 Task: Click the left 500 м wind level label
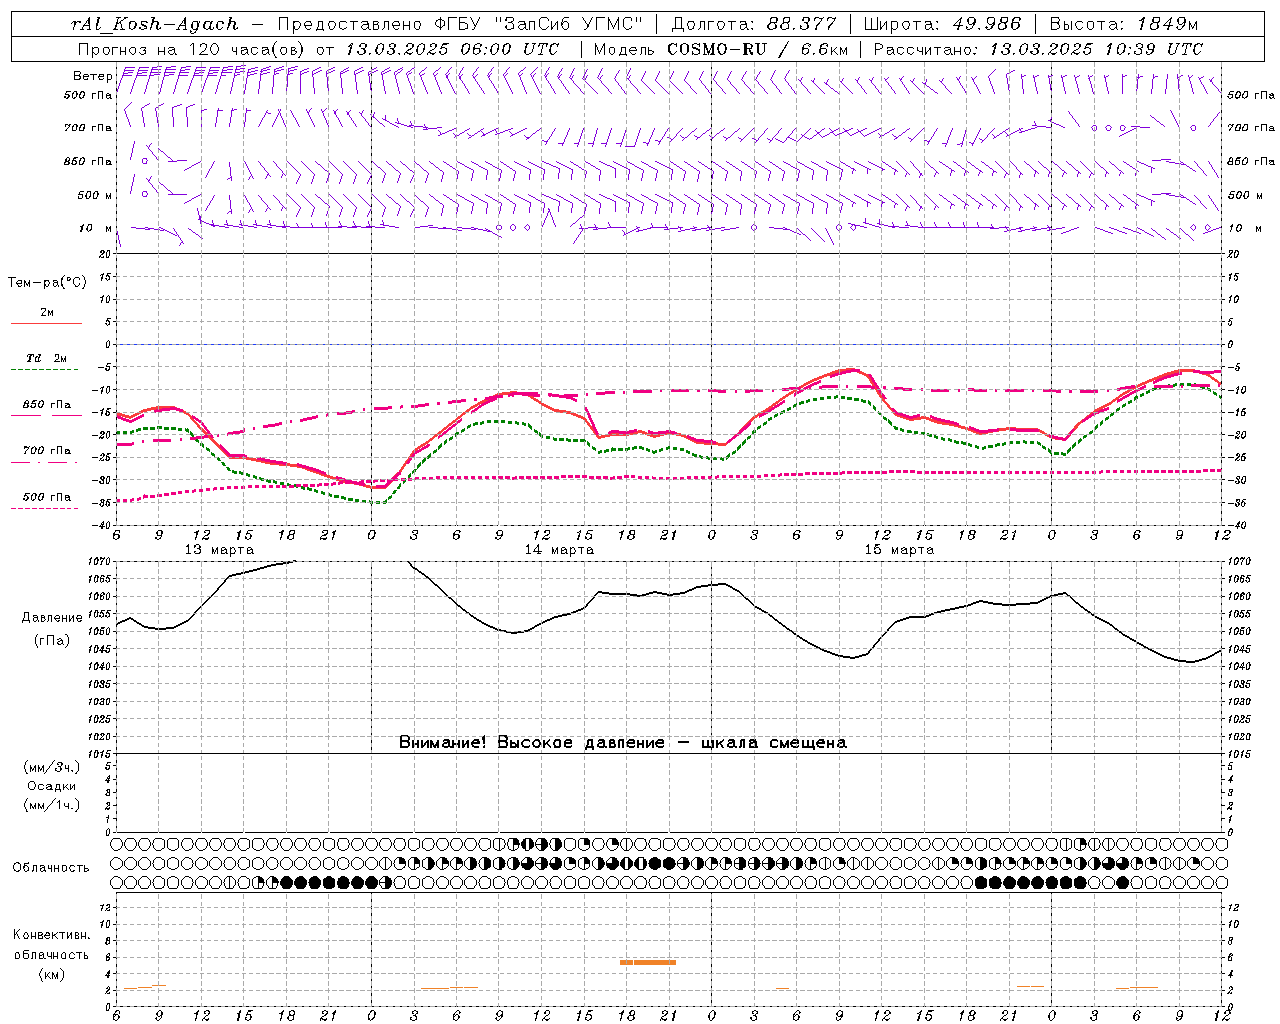pyautogui.click(x=95, y=195)
